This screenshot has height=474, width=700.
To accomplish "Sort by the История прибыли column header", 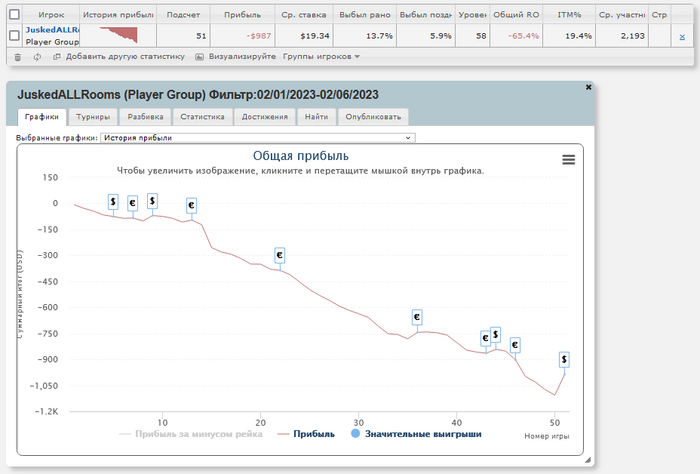I will point(118,15).
